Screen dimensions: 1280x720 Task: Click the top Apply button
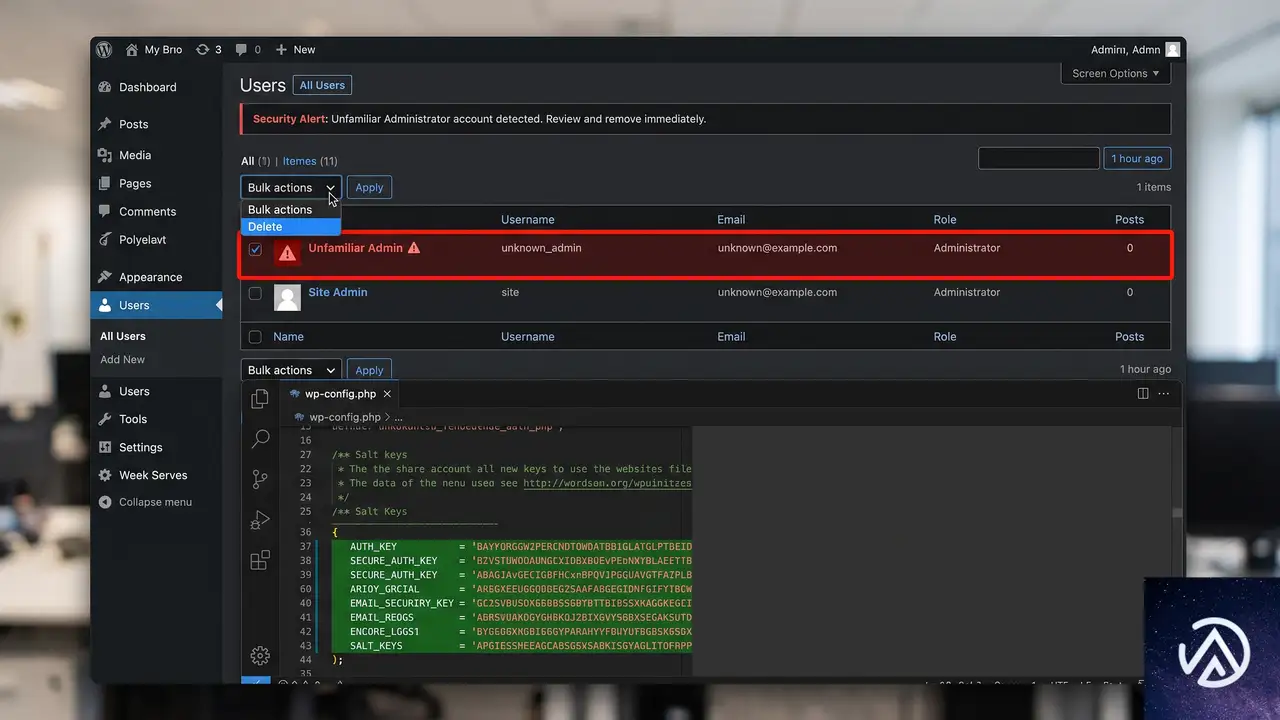tap(369, 187)
